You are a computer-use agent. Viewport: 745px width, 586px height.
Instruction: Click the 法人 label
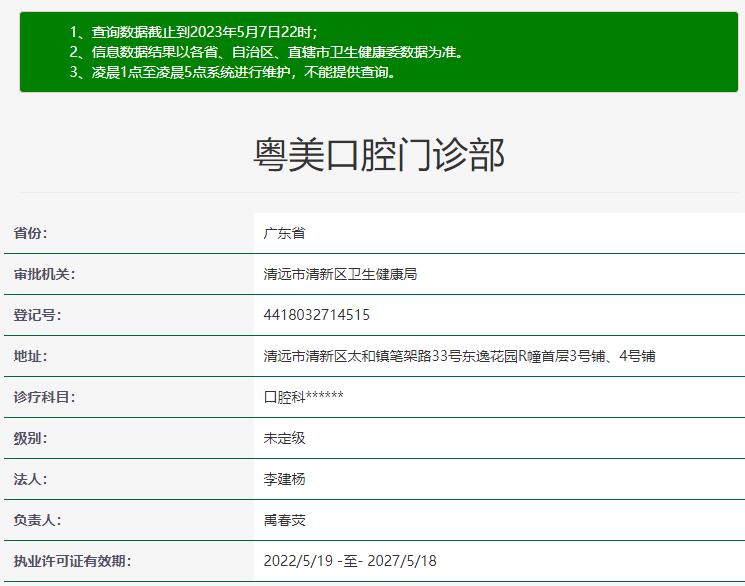30,479
